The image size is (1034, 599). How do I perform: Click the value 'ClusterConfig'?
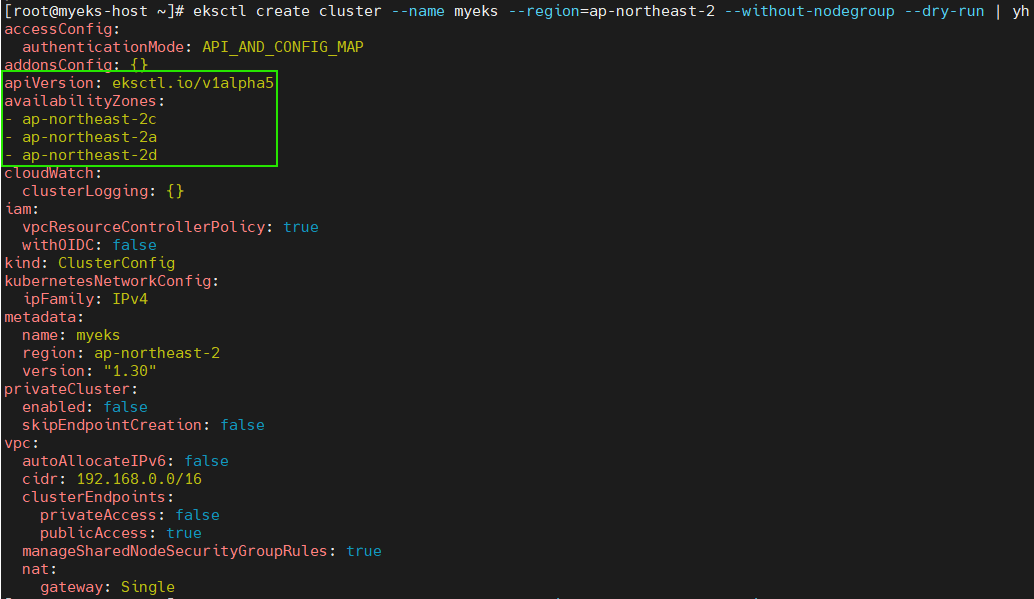(116, 263)
